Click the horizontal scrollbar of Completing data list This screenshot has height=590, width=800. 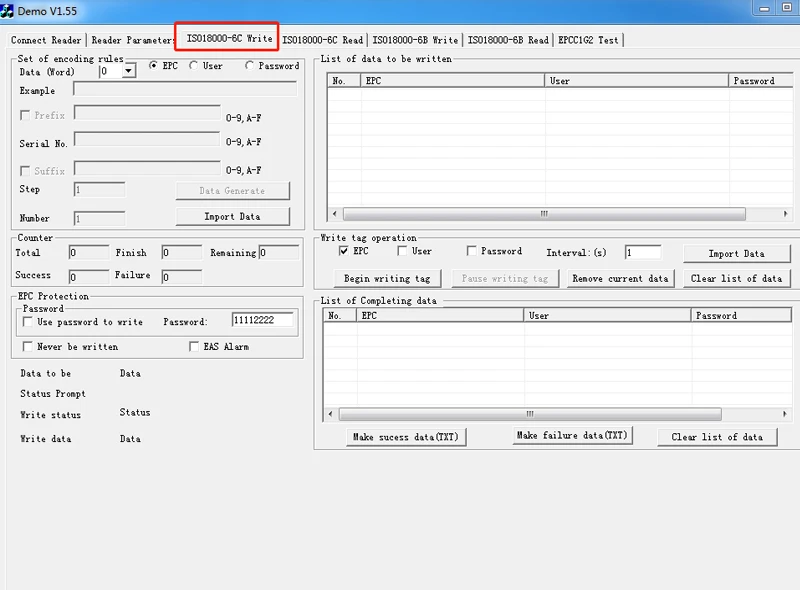tap(530, 414)
